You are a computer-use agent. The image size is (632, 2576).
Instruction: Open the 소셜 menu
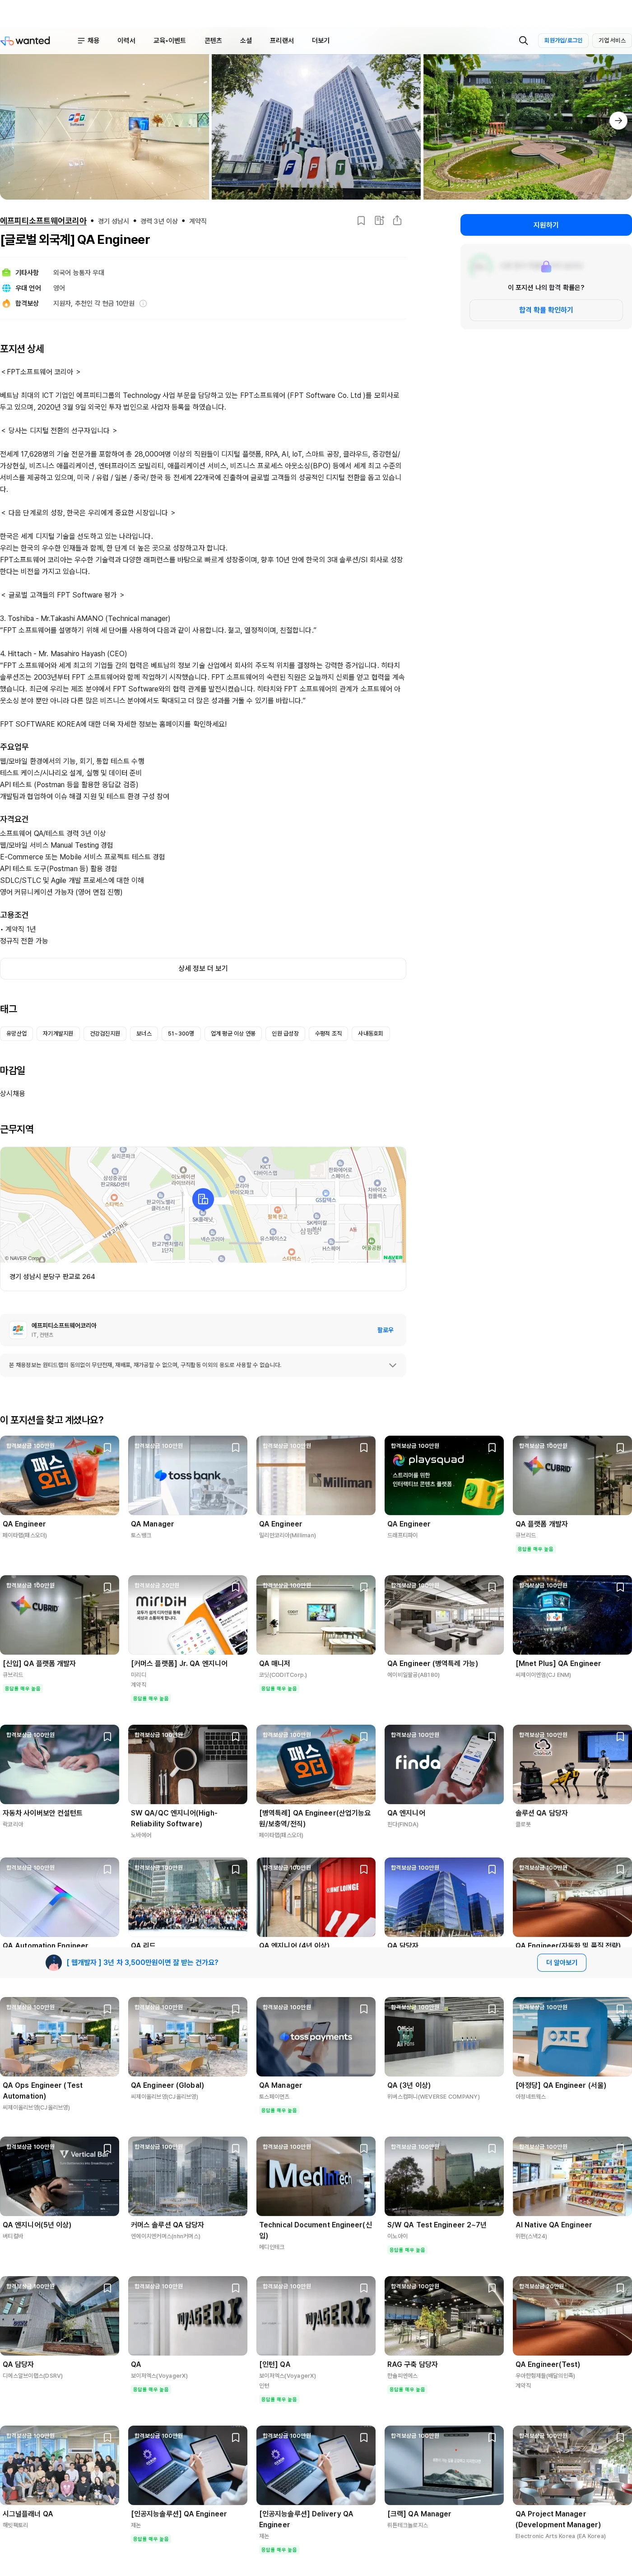pos(246,41)
